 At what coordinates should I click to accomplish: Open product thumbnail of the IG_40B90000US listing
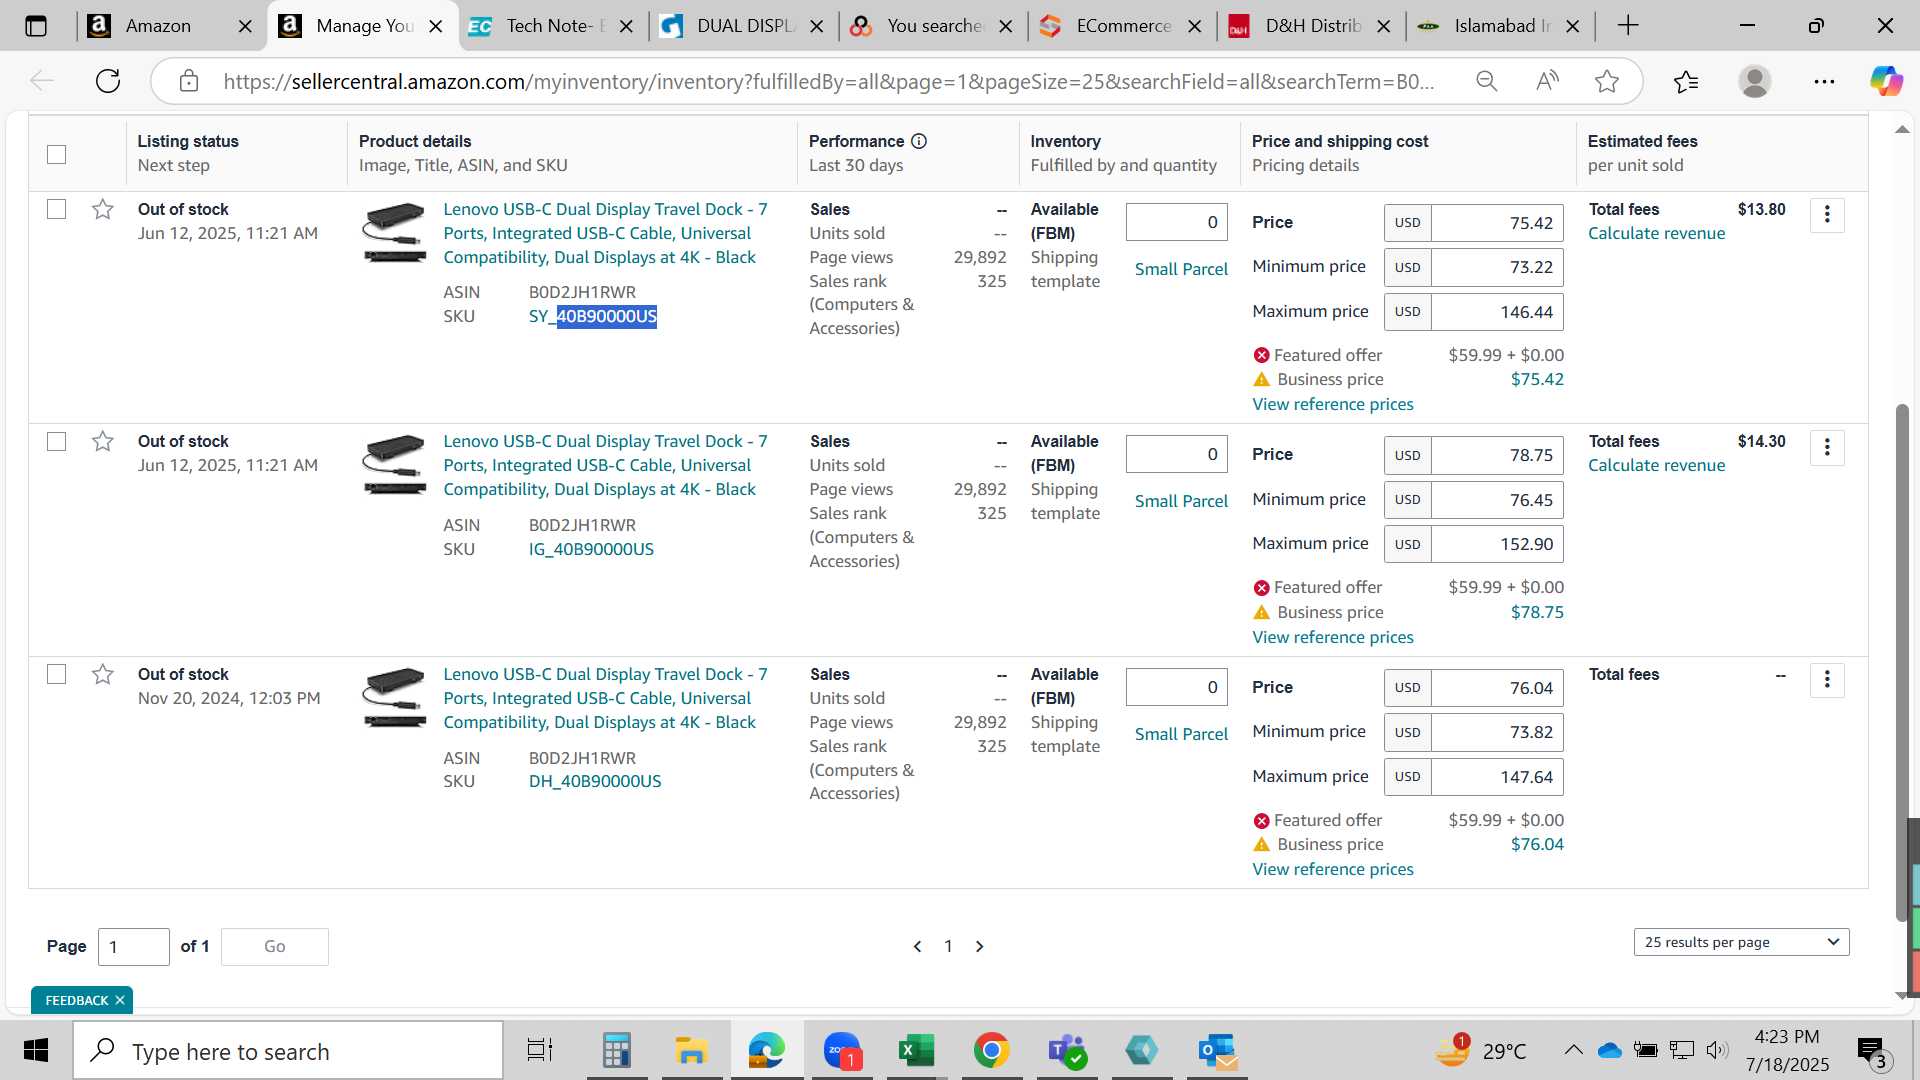click(394, 465)
